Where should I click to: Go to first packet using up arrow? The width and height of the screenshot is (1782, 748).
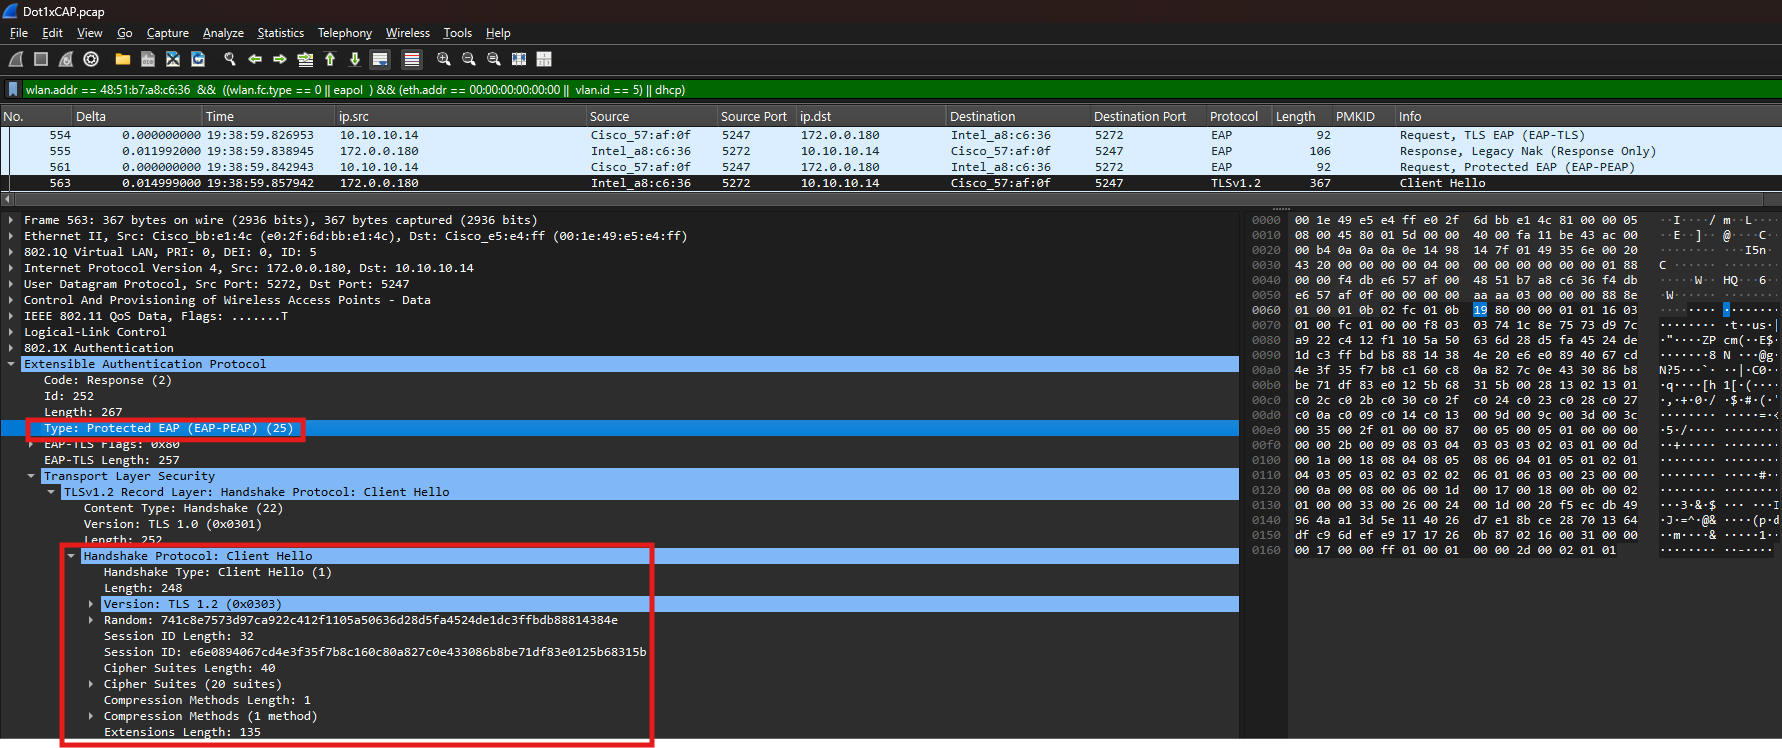(330, 60)
